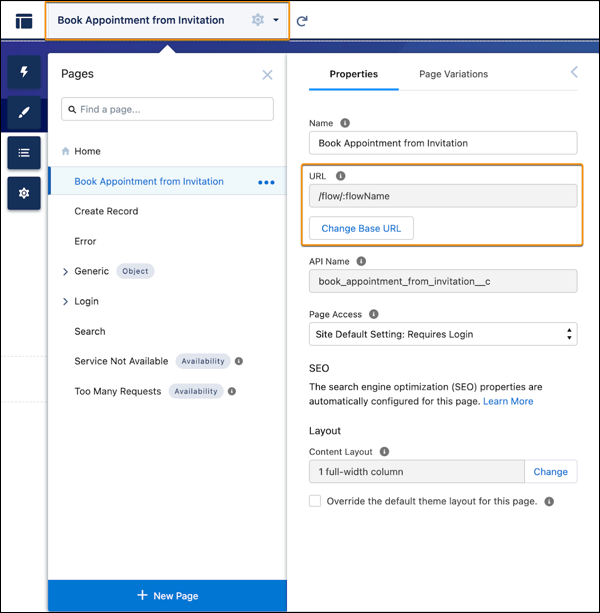Image resolution: width=600 pixels, height=613 pixels.
Task: Click the New Page button
Action: [167, 596]
